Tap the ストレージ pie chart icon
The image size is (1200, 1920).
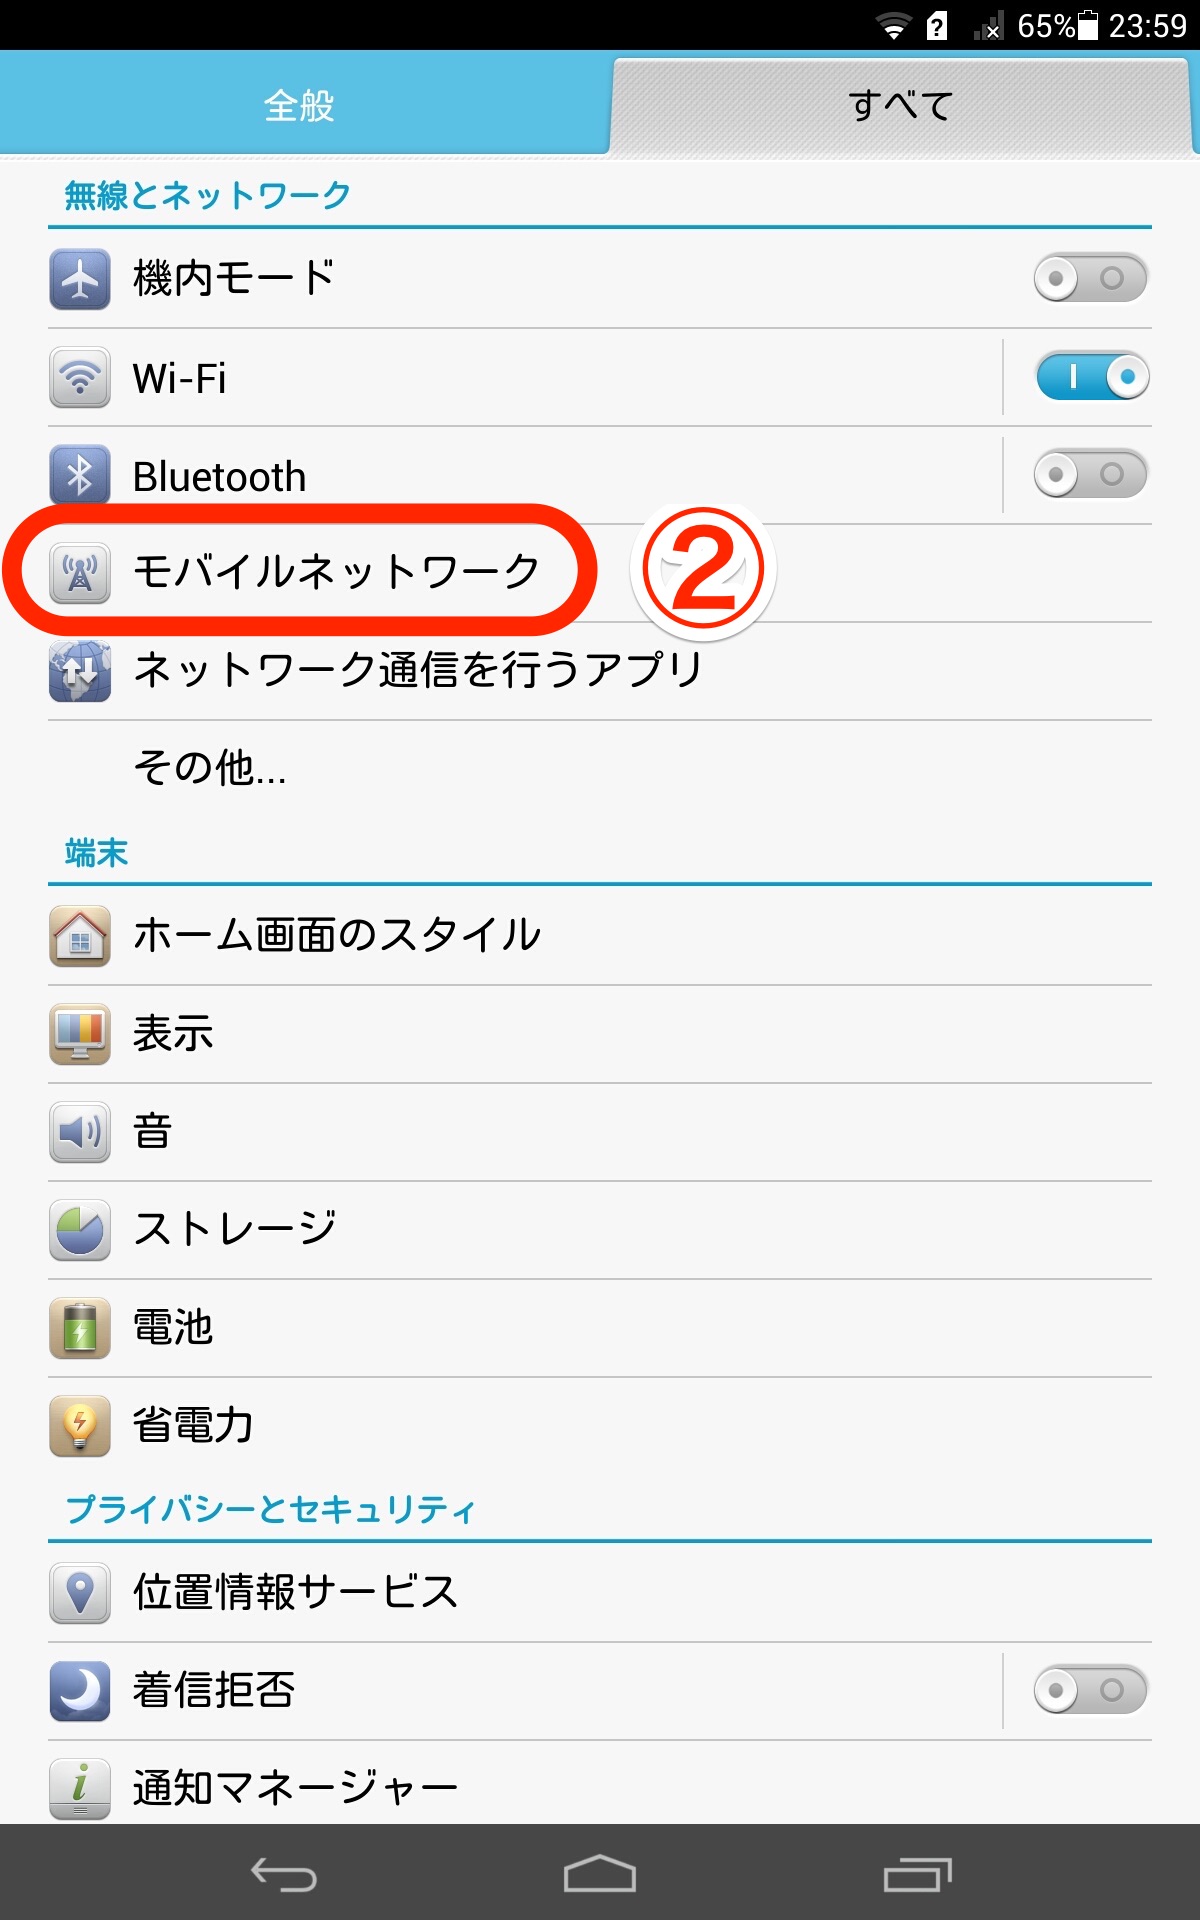tap(80, 1230)
